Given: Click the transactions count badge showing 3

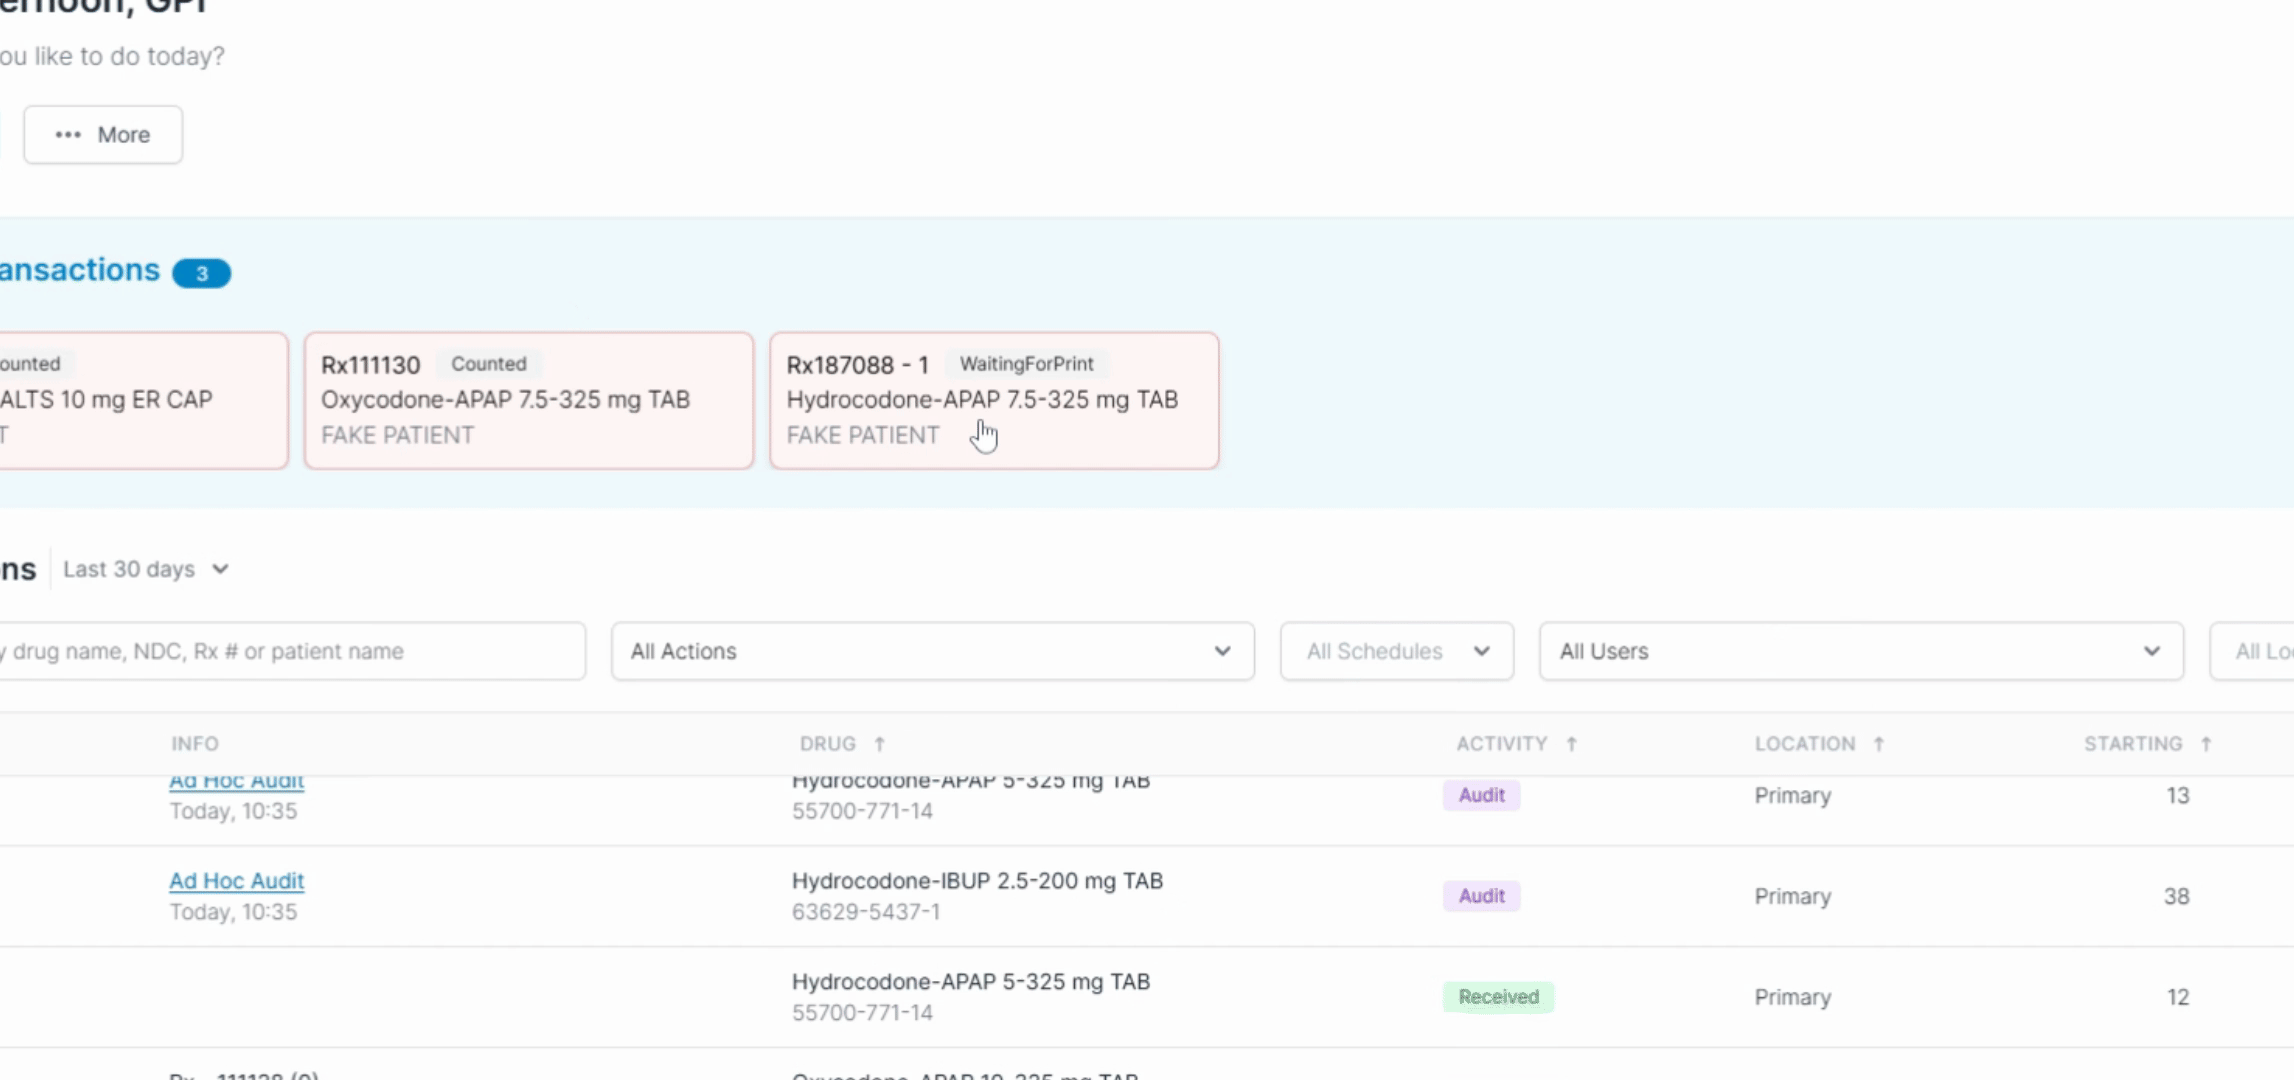Looking at the screenshot, I should point(201,273).
